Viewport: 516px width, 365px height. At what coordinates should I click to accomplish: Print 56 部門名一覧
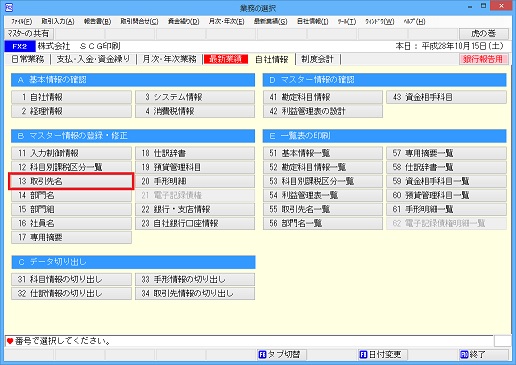click(x=323, y=223)
